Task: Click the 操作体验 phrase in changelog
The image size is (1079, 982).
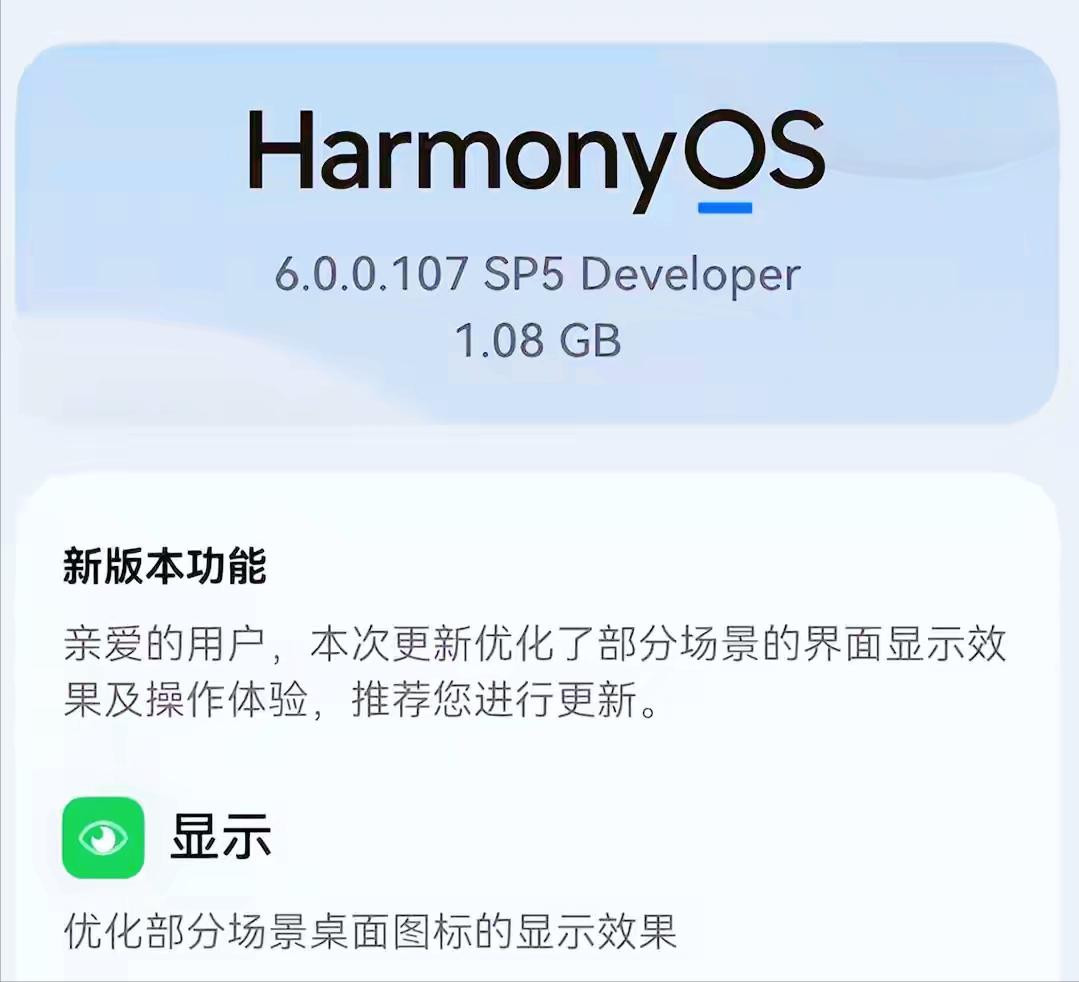Action: pos(226,701)
